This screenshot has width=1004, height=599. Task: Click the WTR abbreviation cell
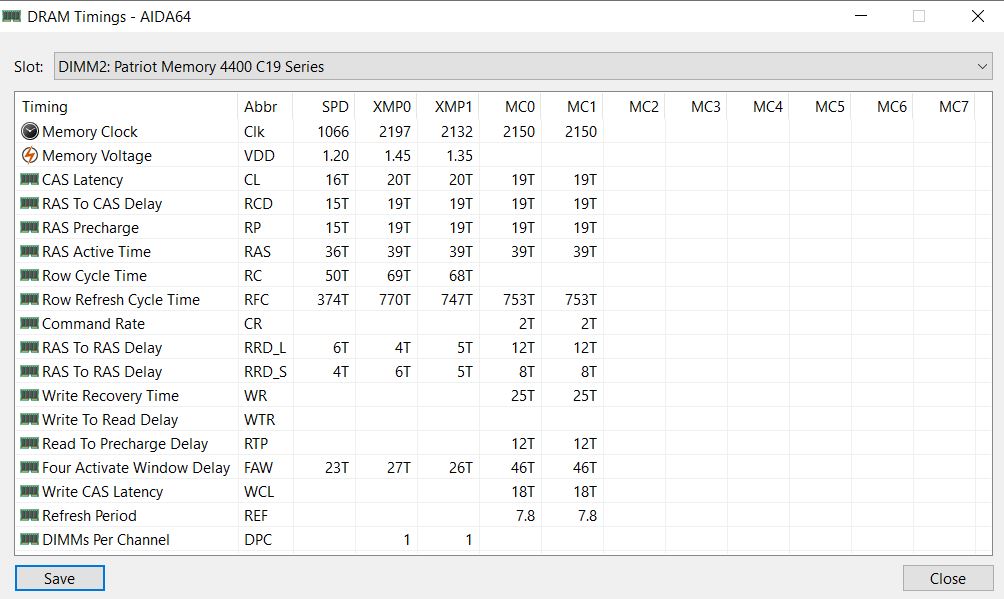[x=259, y=420]
